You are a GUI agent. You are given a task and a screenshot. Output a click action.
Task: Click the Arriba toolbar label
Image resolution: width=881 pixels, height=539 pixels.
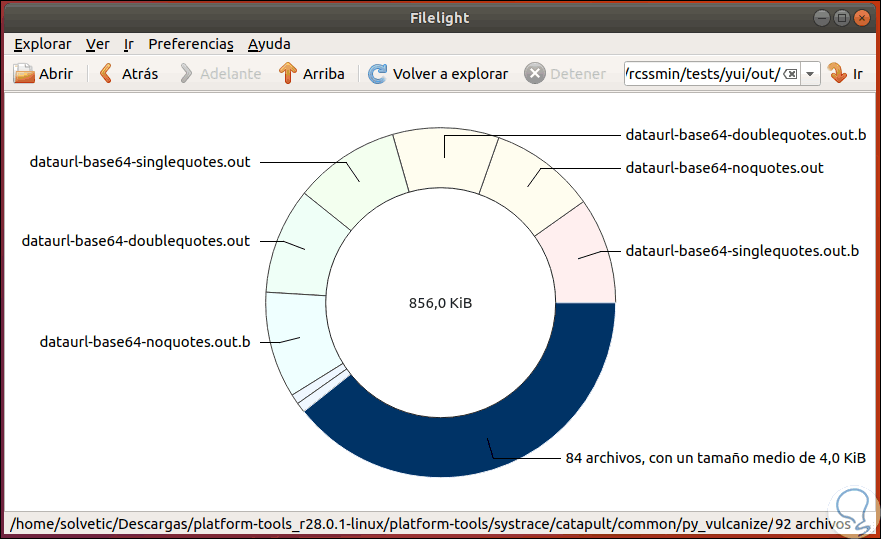(x=324, y=74)
